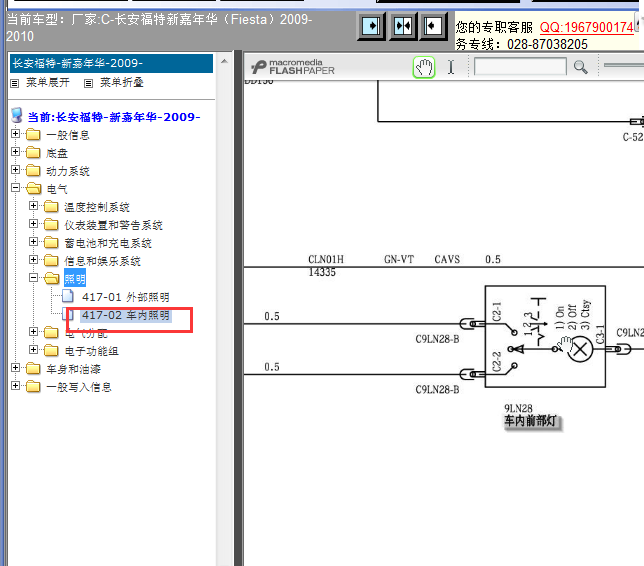The height and width of the screenshot is (566, 644).
Task: Click the computer icon beside 当前:长安福特
Action: pos(17,115)
